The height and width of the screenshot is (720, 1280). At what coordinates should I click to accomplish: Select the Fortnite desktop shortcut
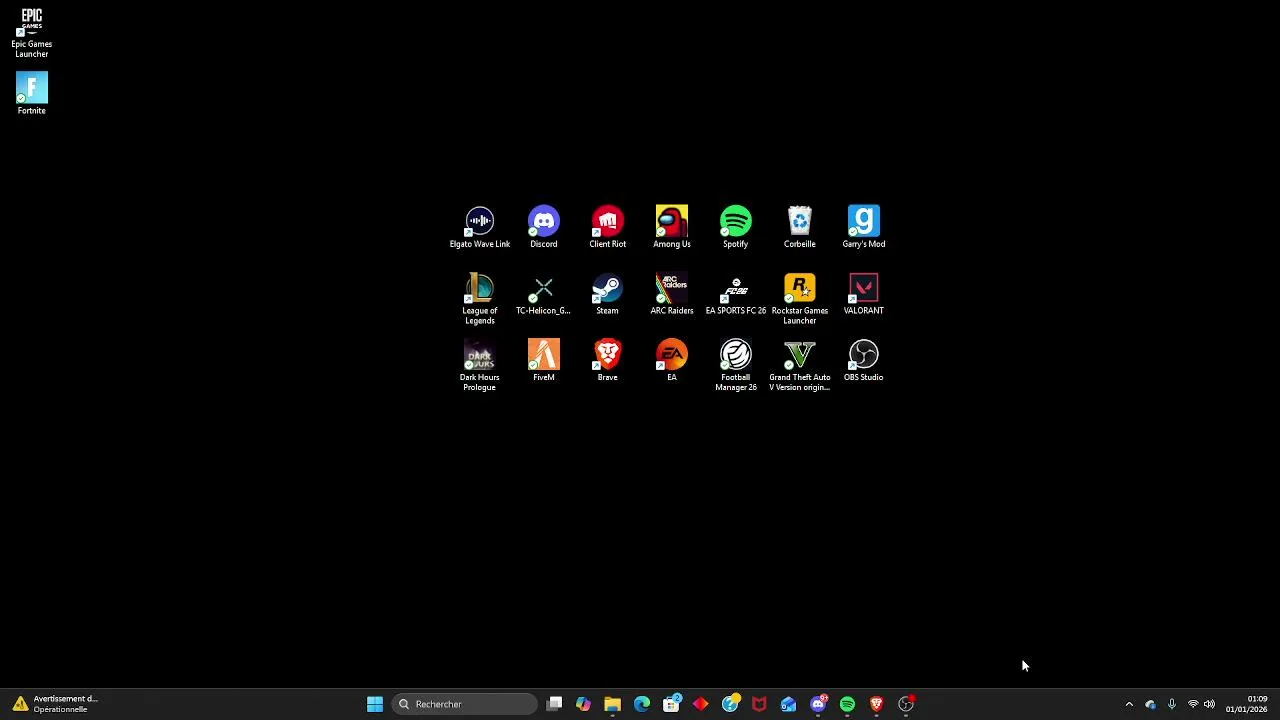[x=31, y=94]
